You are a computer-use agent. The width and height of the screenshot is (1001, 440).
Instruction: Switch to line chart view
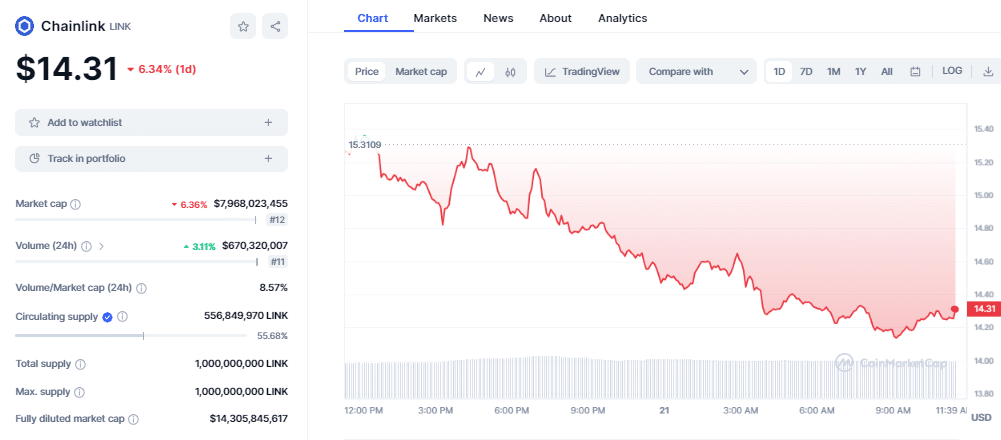[x=481, y=72]
